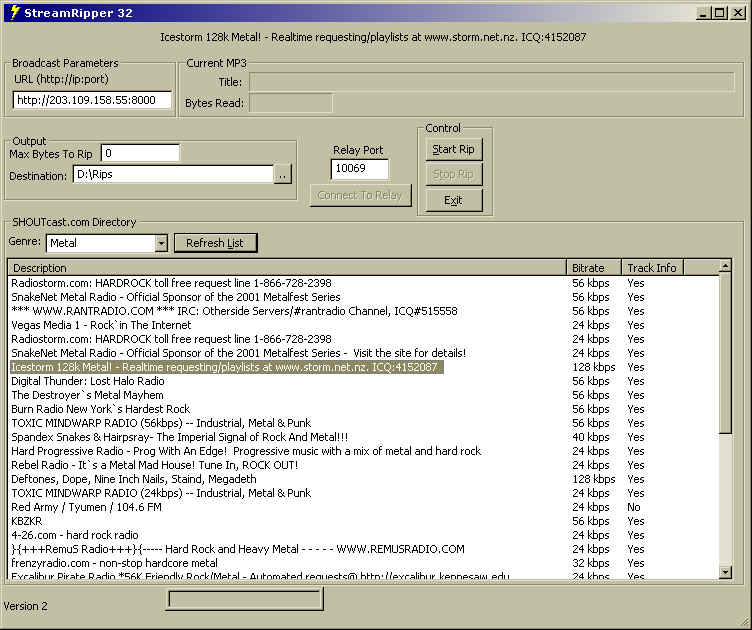
Task: Click the Stop Rip button
Action: (454, 175)
